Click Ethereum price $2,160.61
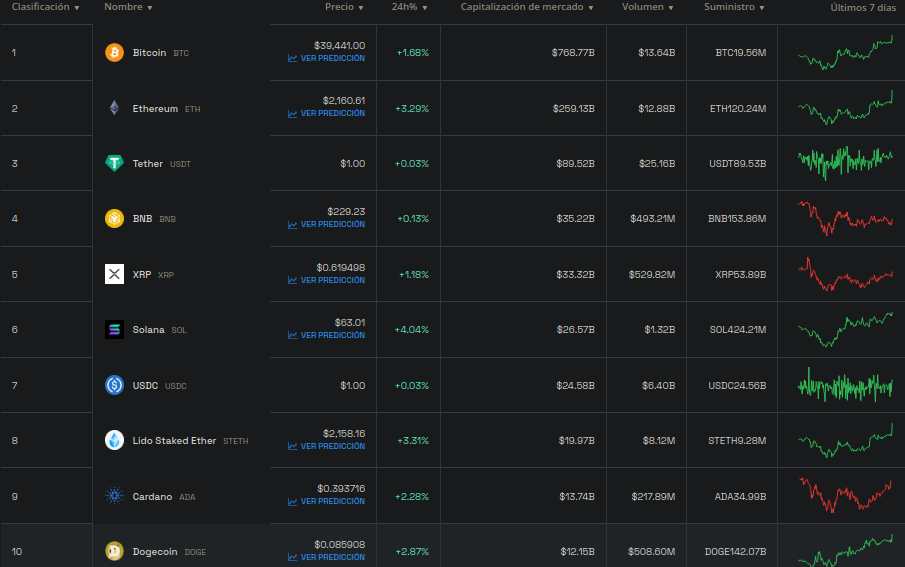The width and height of the screenshot is (905, 567). click(343, 100)
